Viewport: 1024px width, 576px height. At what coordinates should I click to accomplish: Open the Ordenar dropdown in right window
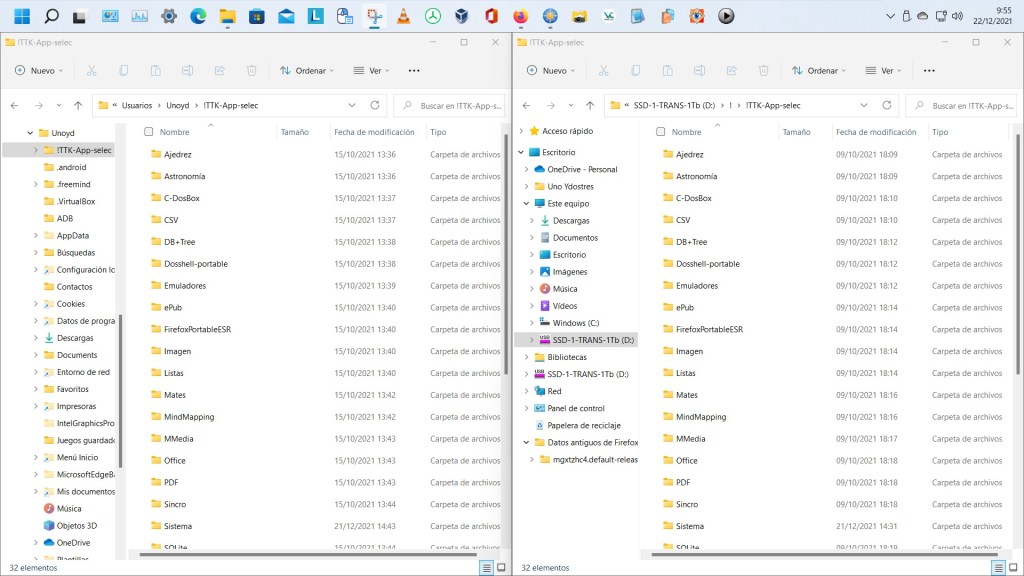pos(814,71)
